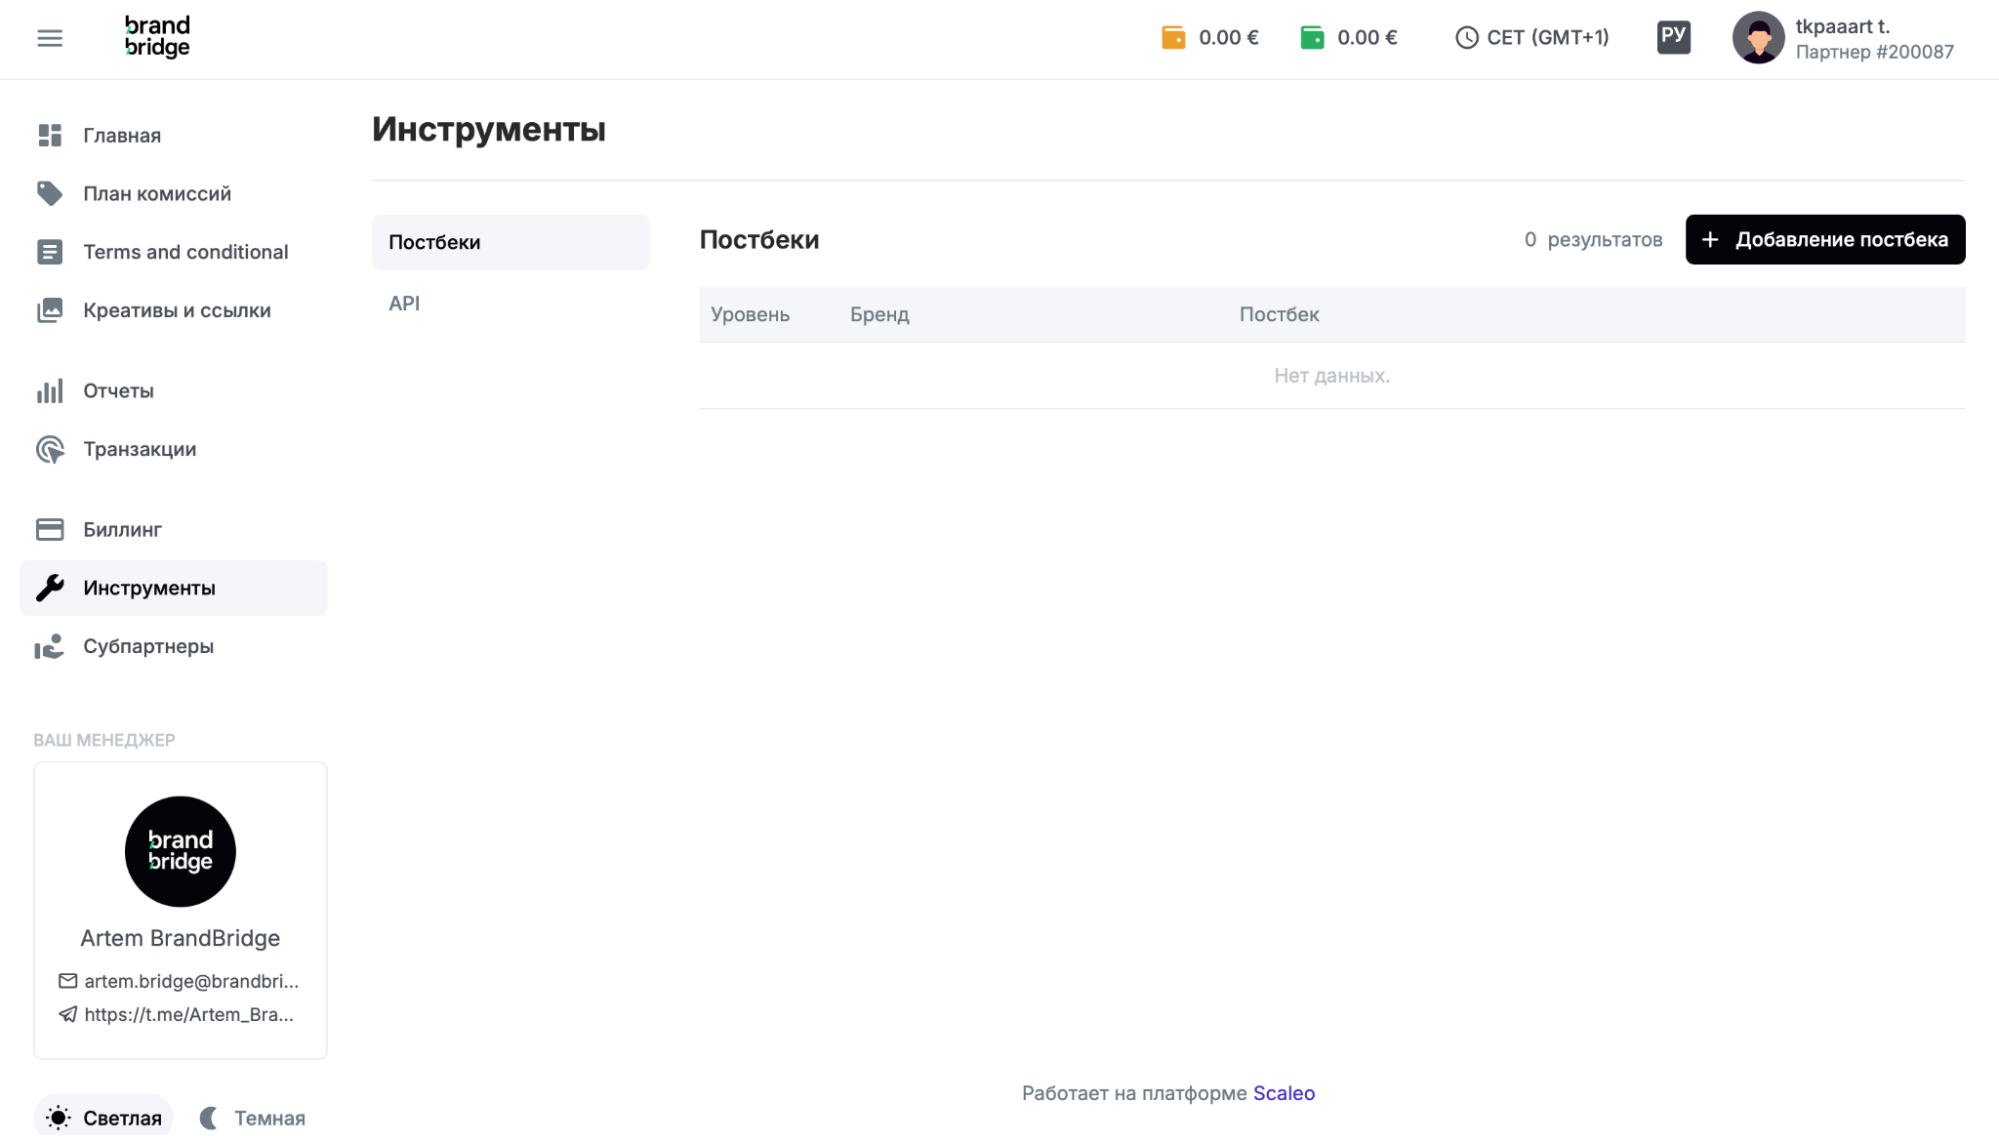The height and width of the screenshot is (1136, 1999).
Task: Click the ВАШ МЕНЕДЖЕР heading
Action: tap(104, 740)
